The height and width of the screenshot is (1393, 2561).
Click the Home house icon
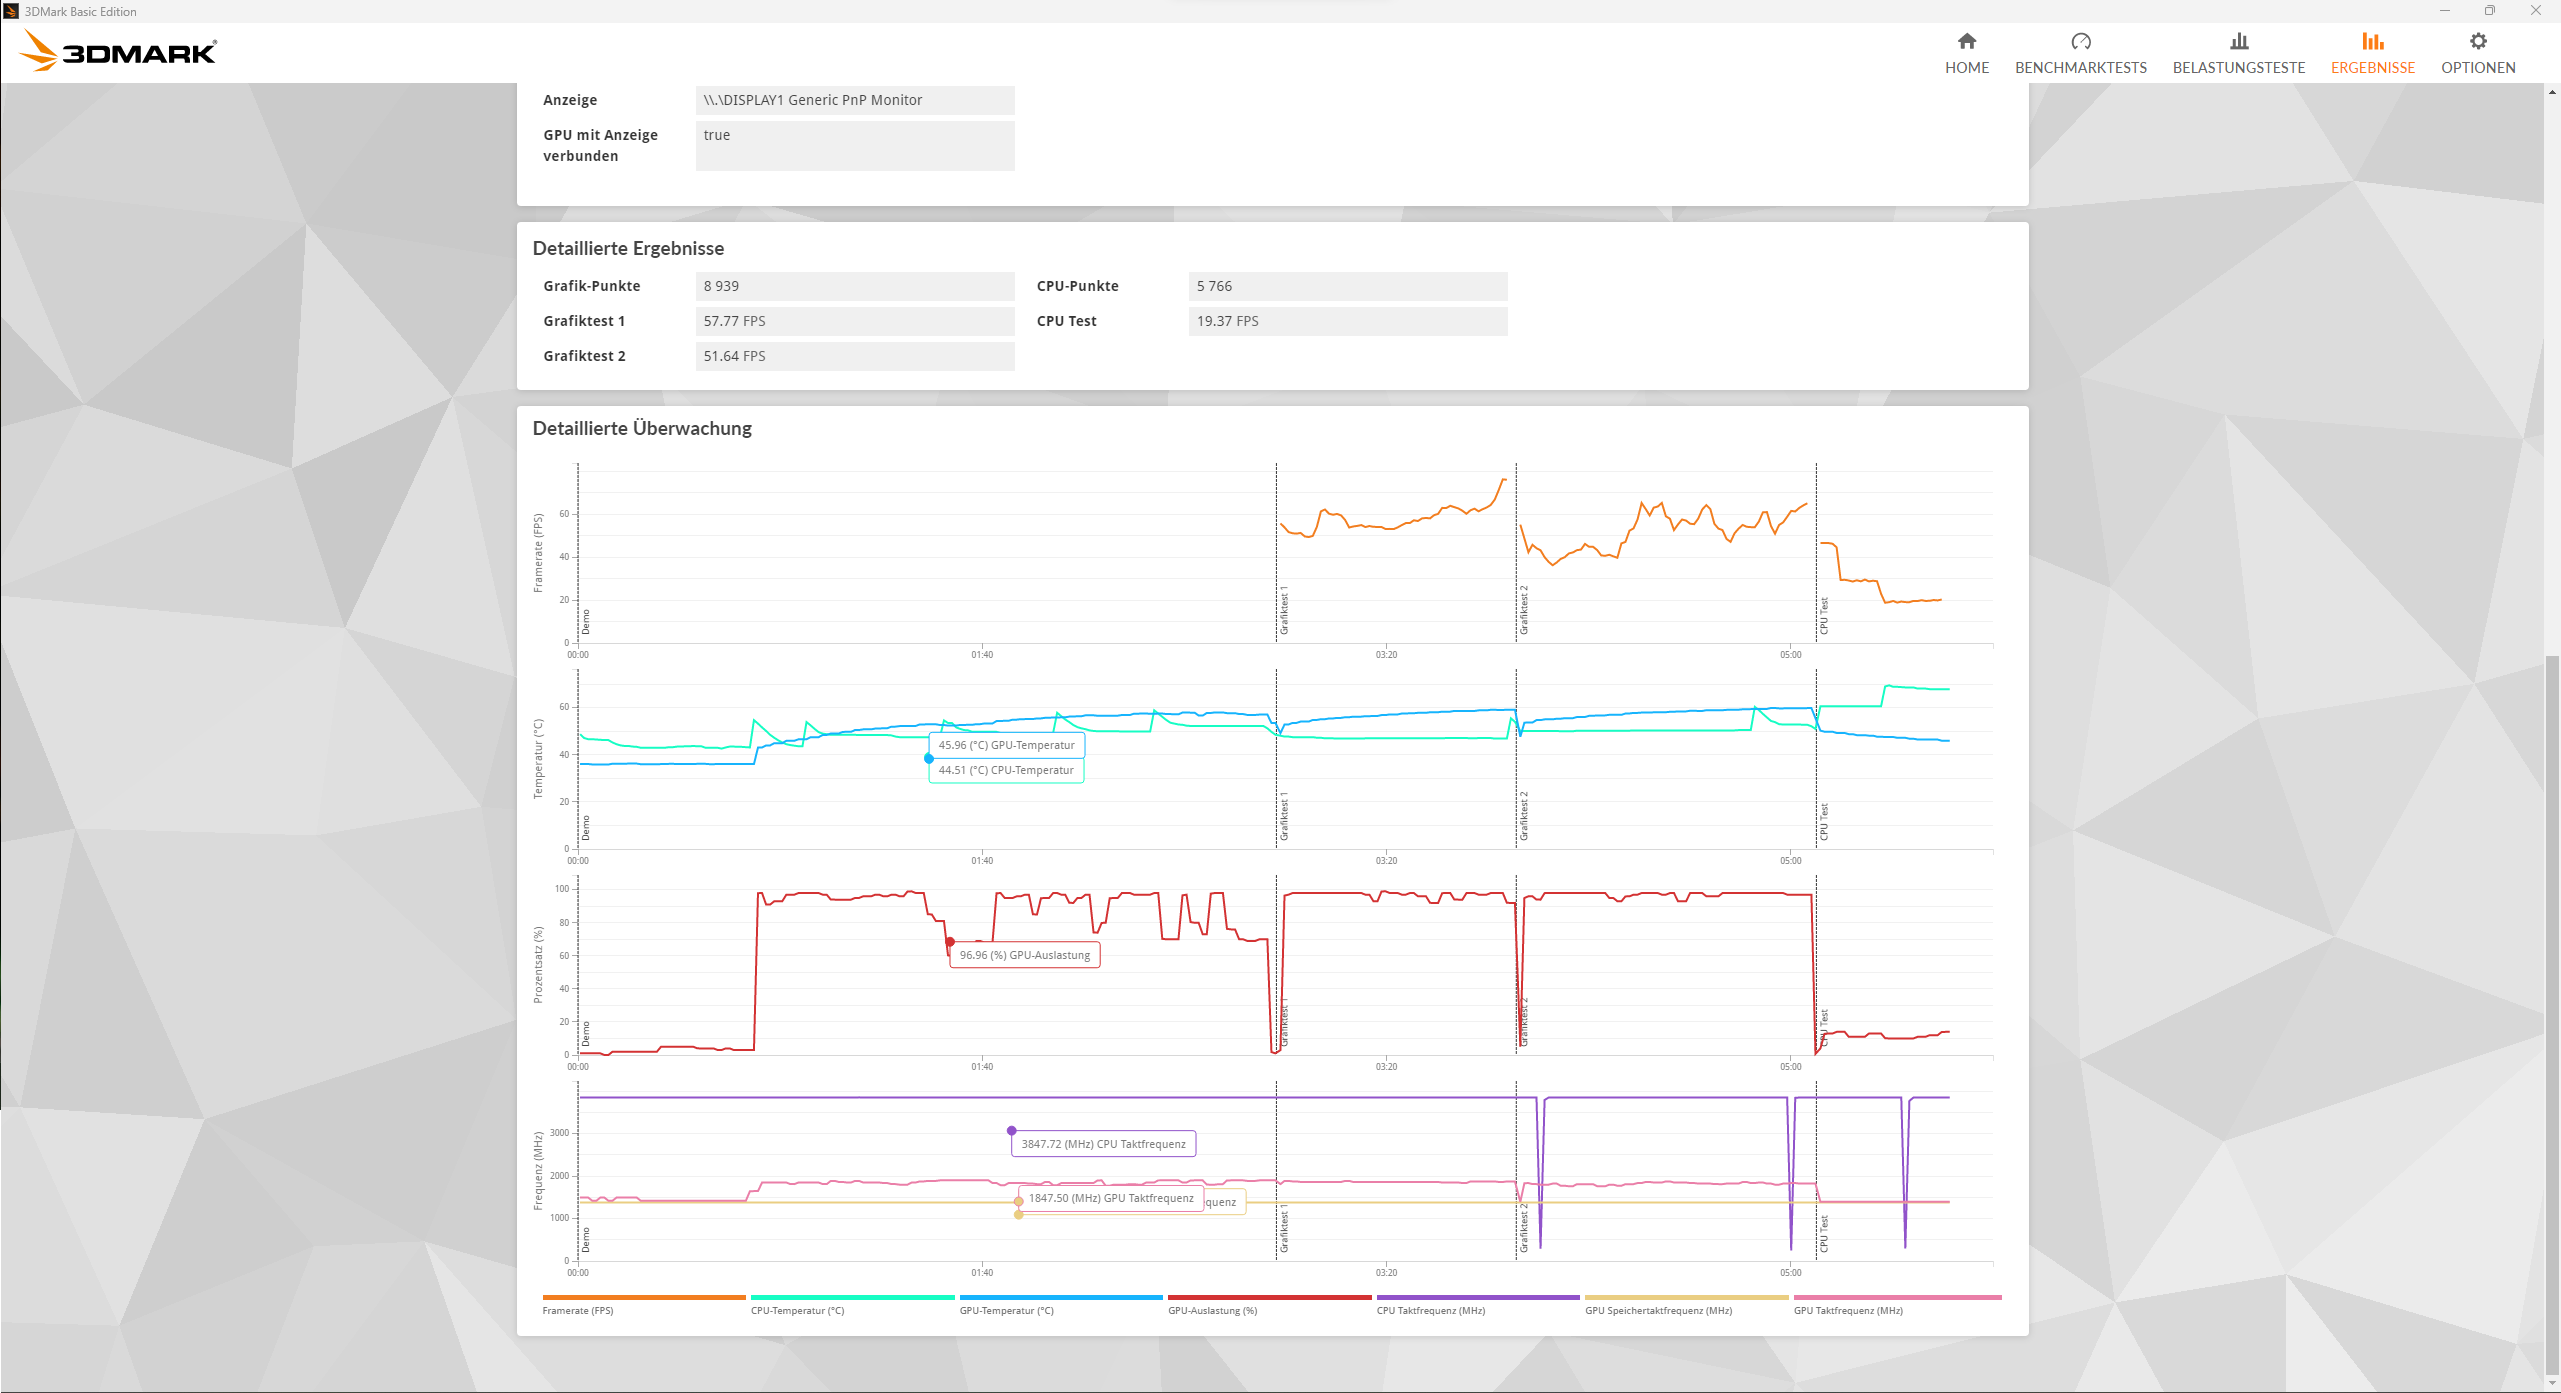coord(1966,41)
